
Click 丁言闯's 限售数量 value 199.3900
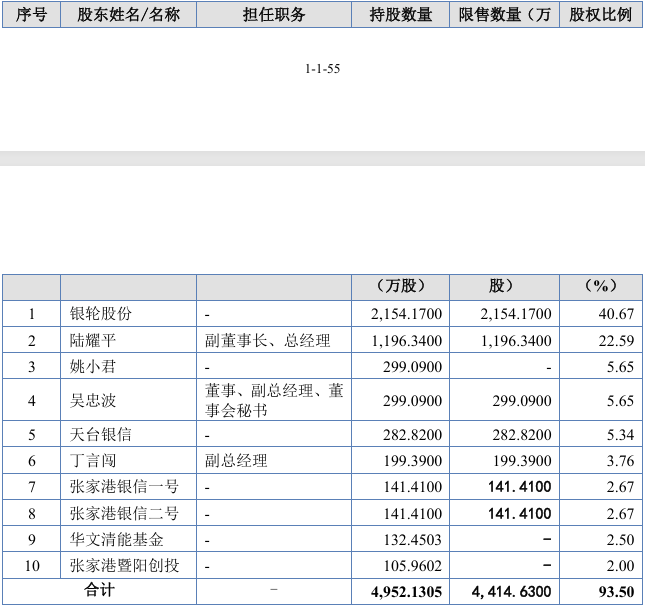tap(522, 461)
